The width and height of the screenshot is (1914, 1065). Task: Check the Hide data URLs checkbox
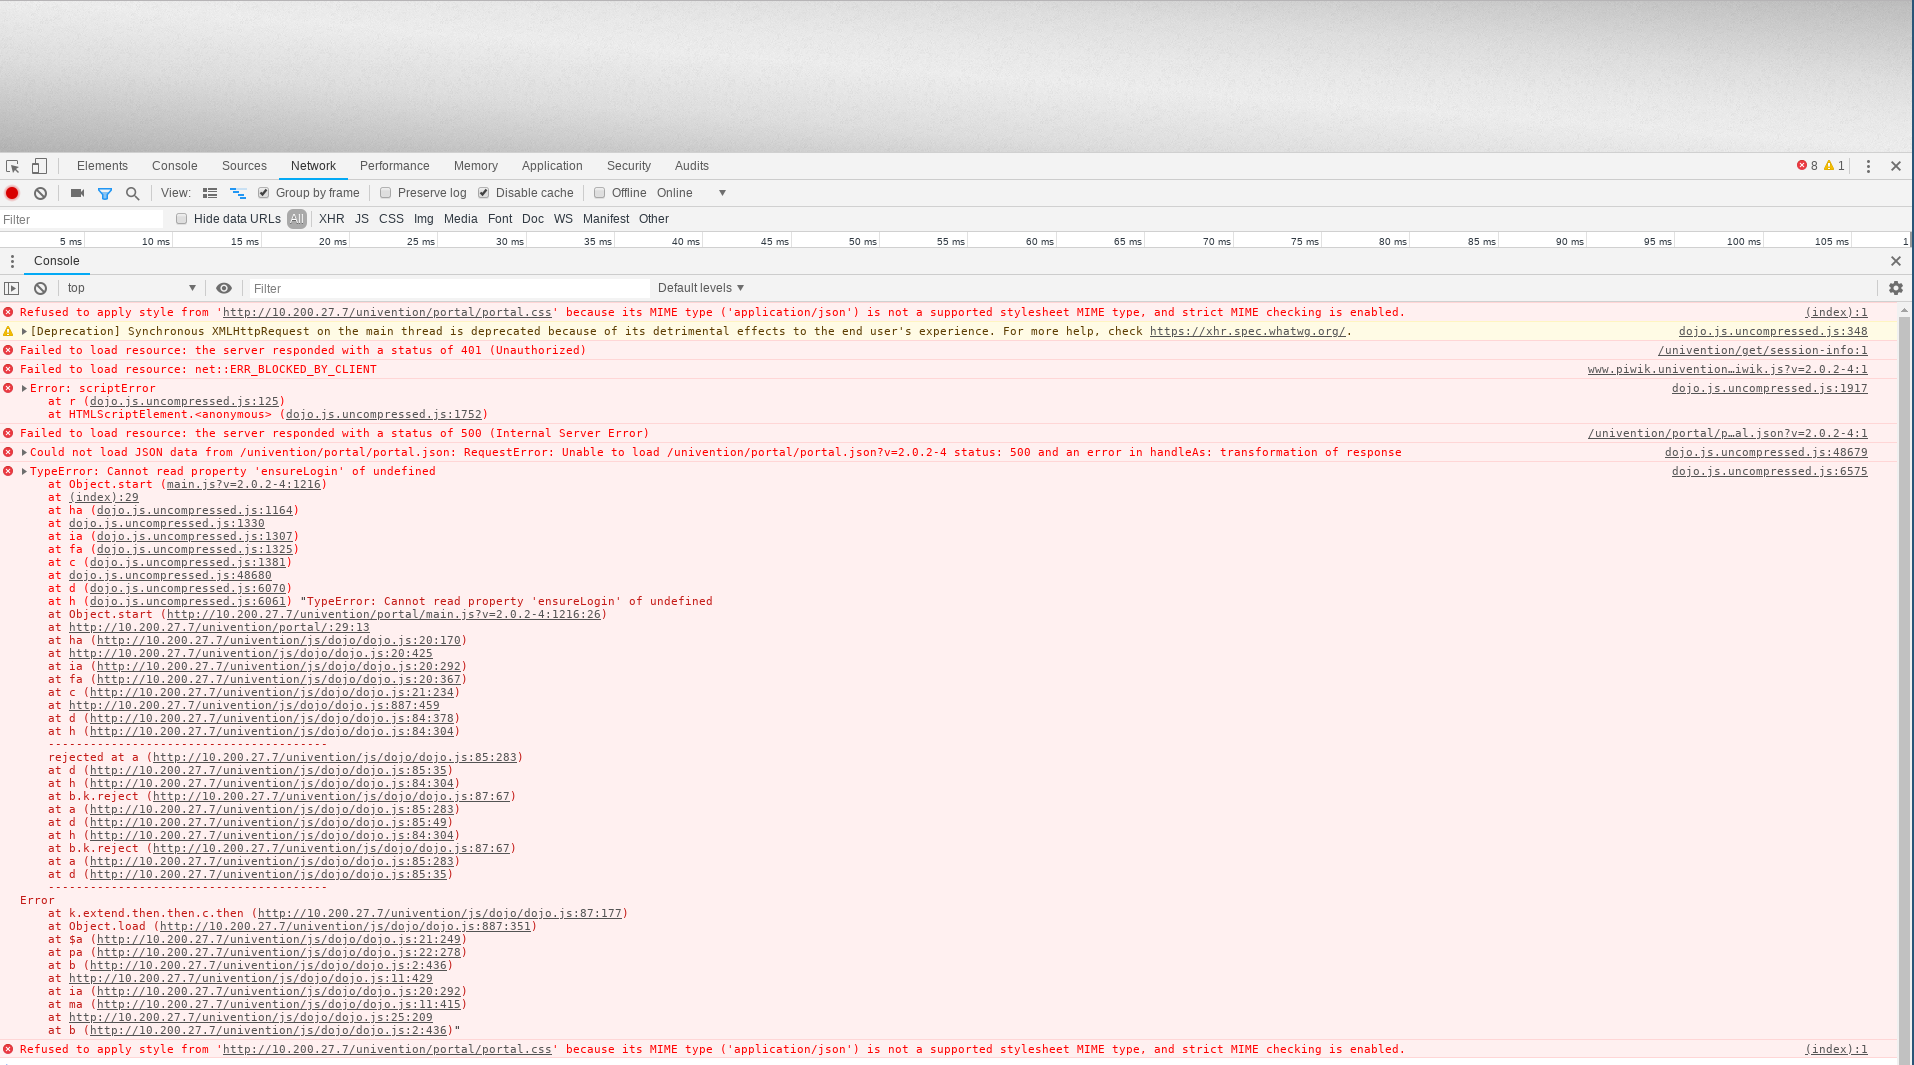coord(182,219)
